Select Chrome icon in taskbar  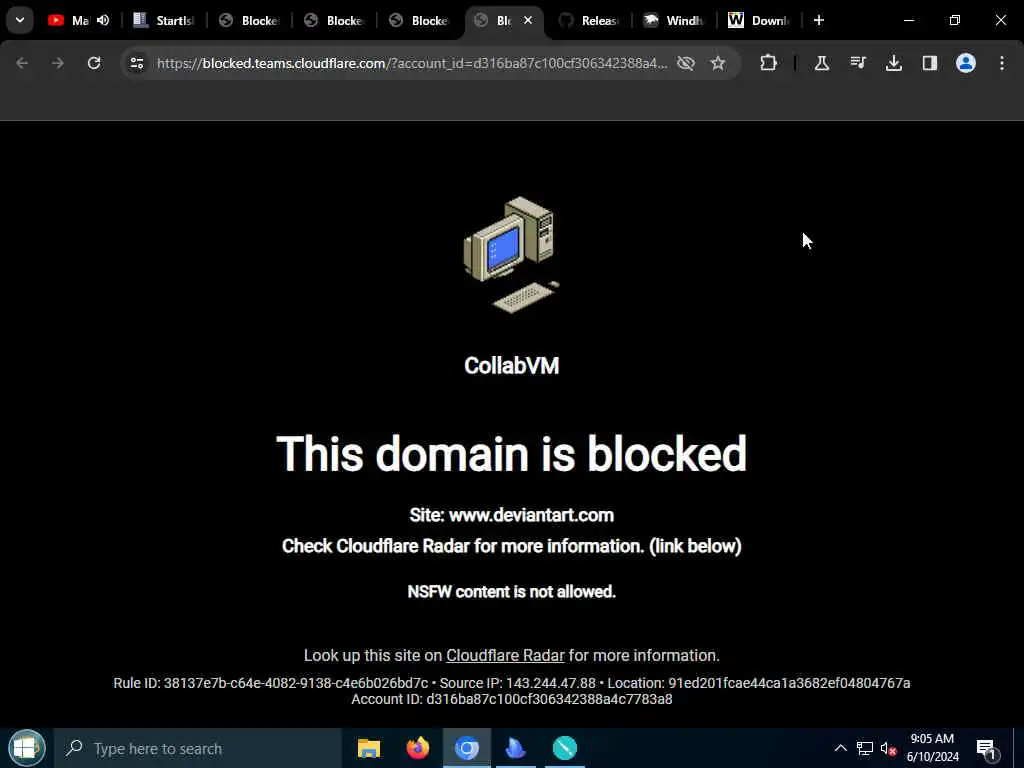(467, 748)
